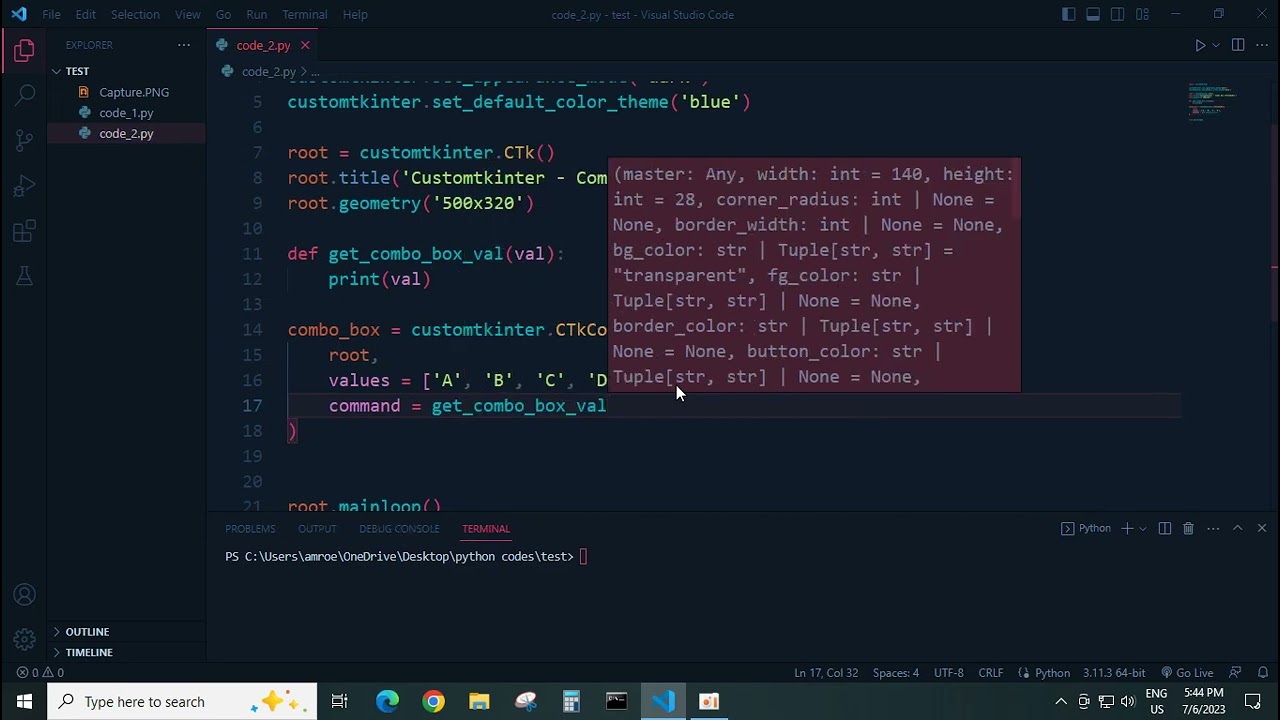
Task: Open Explorer Views and More Actions ellipsis
Action: pyautogui.click(x=184, y=45)
